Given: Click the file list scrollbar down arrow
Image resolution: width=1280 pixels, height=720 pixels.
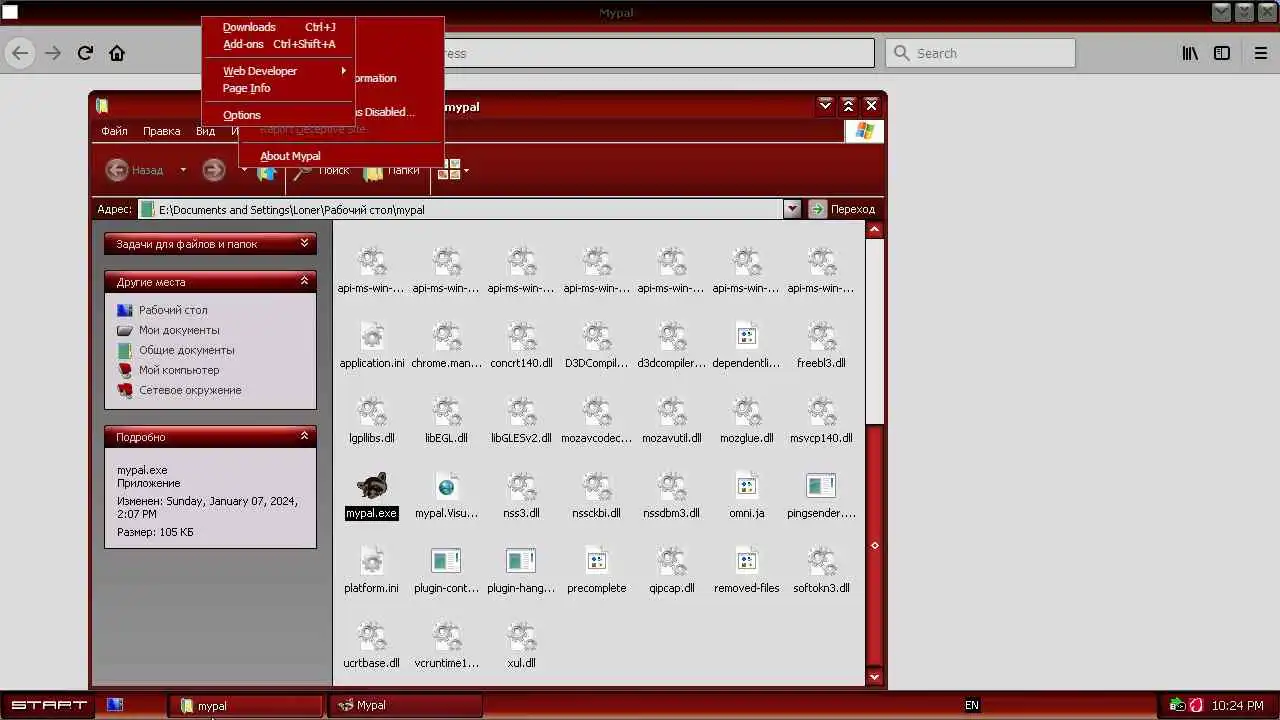Looking at the screenshot, I should click(875, 677).
